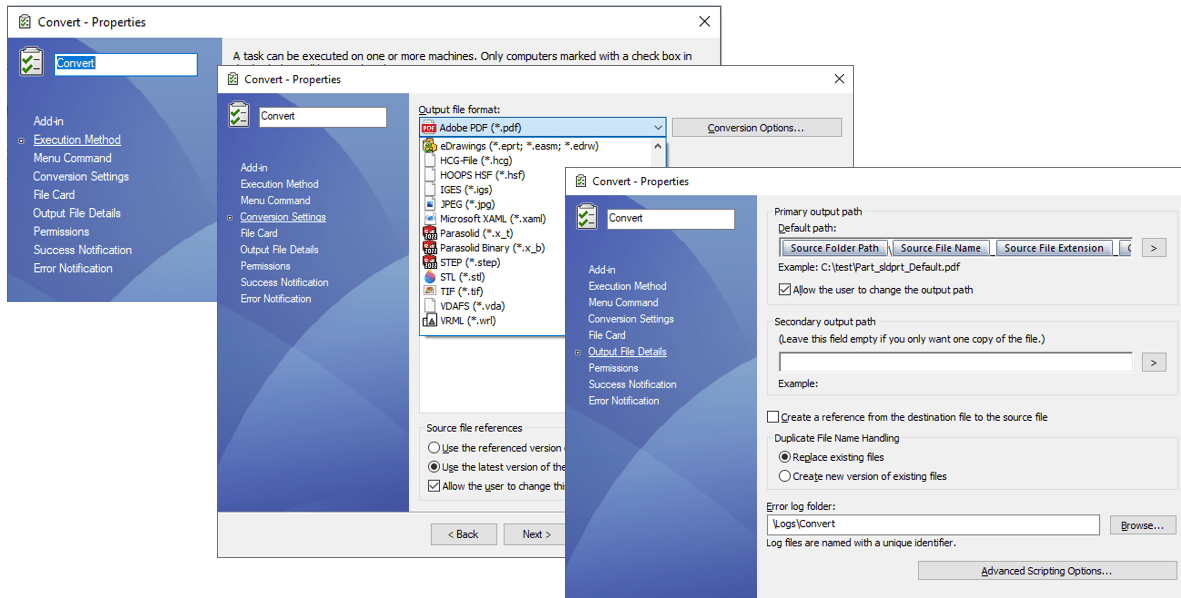Go to Error Notification in the front window
1181x598 pixels.
tap(624, 401)
